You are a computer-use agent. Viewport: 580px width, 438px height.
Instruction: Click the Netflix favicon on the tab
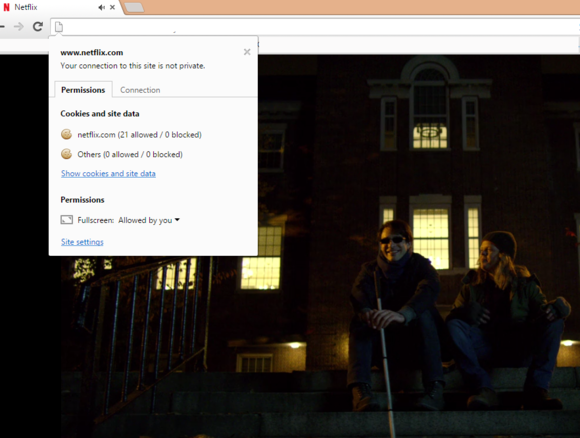6,7
